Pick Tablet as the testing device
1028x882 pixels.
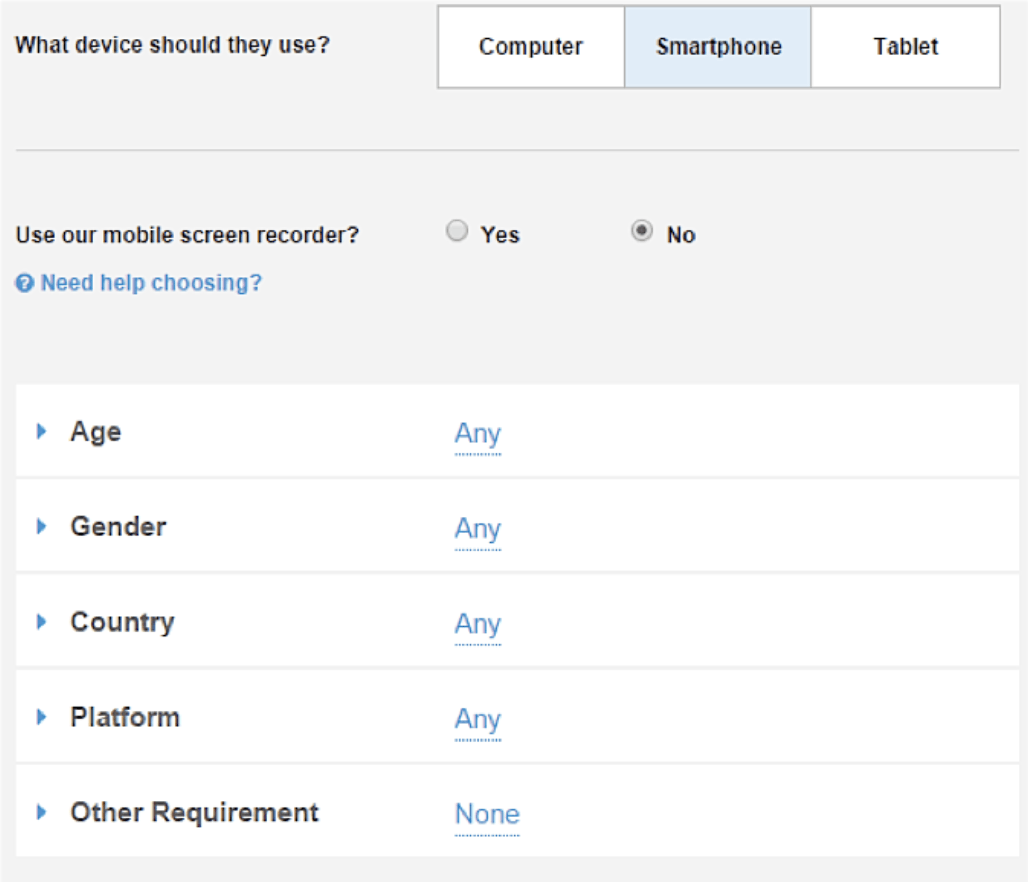[905, 47]
